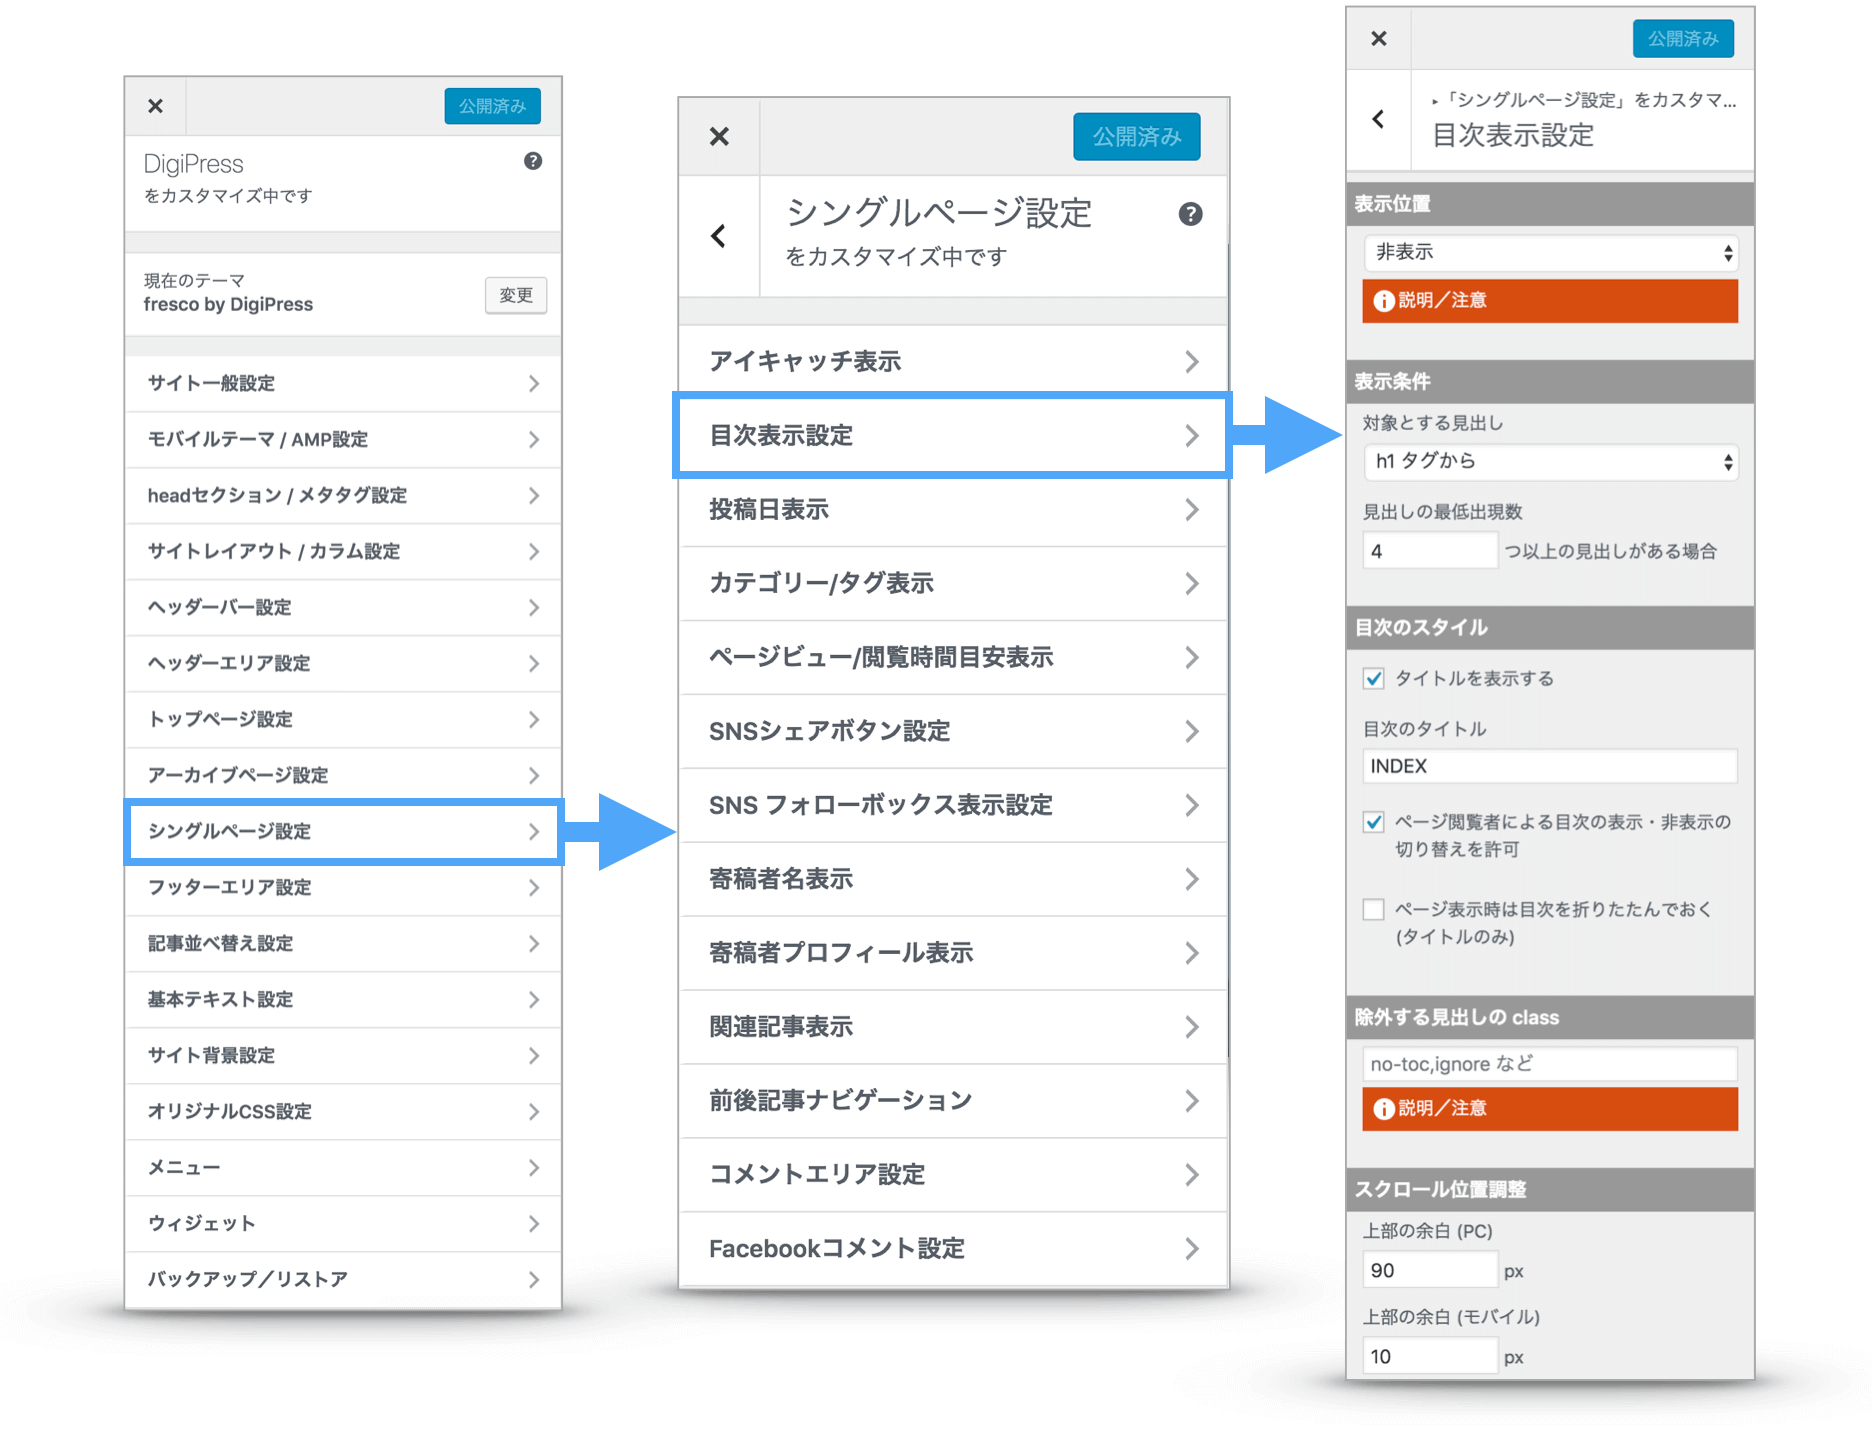Uncheck the タイトルを表示する checkbox
The height and width of the screenshot is (1436, 1872).
(1374, 679)
